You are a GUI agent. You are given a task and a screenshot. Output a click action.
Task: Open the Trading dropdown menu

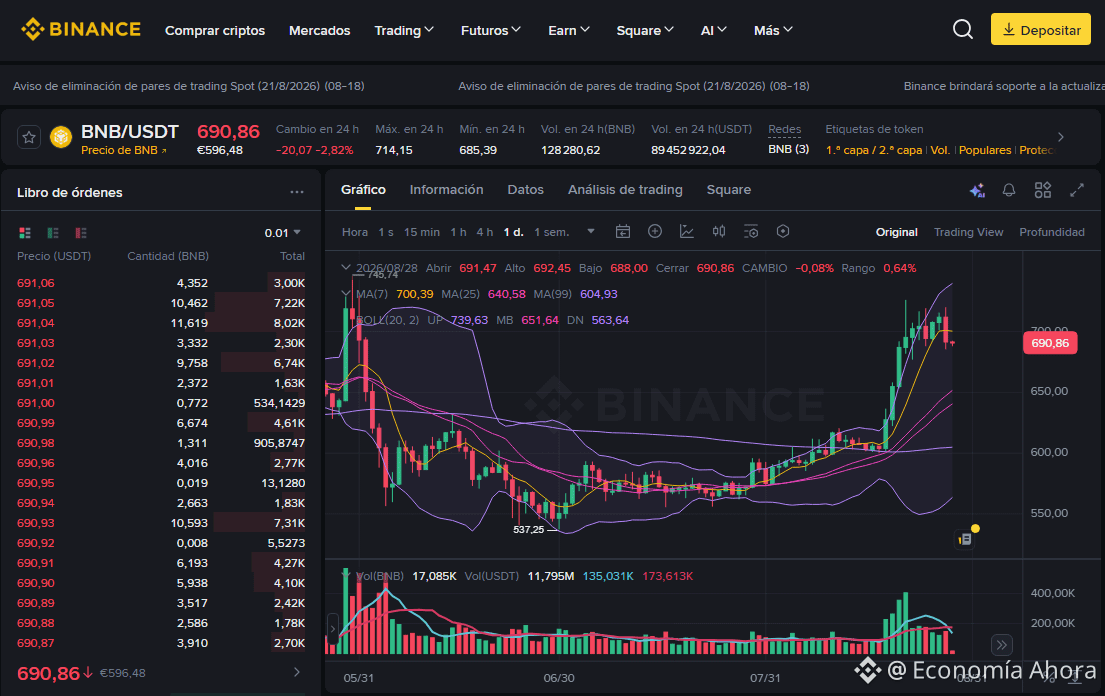coord(404,30)
